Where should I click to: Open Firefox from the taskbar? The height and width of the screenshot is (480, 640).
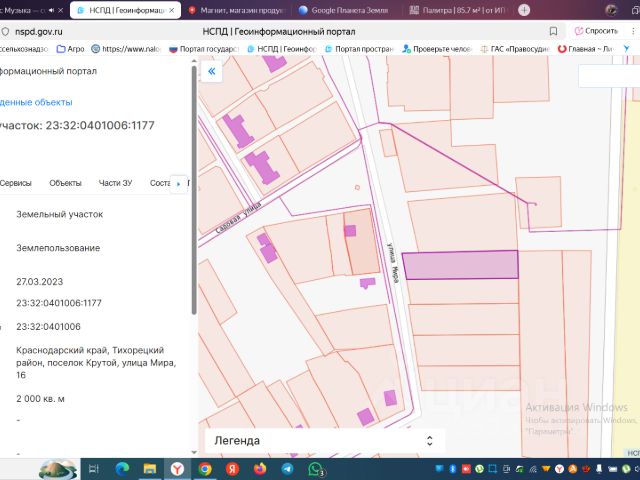pyautogui.click(x=260, y=468)
